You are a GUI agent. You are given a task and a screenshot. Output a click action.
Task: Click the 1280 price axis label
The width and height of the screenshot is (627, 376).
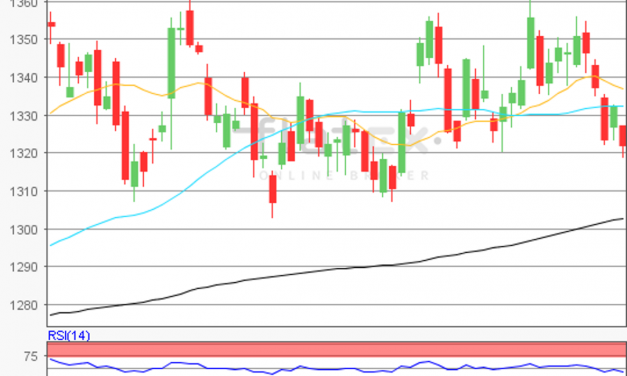25,305
